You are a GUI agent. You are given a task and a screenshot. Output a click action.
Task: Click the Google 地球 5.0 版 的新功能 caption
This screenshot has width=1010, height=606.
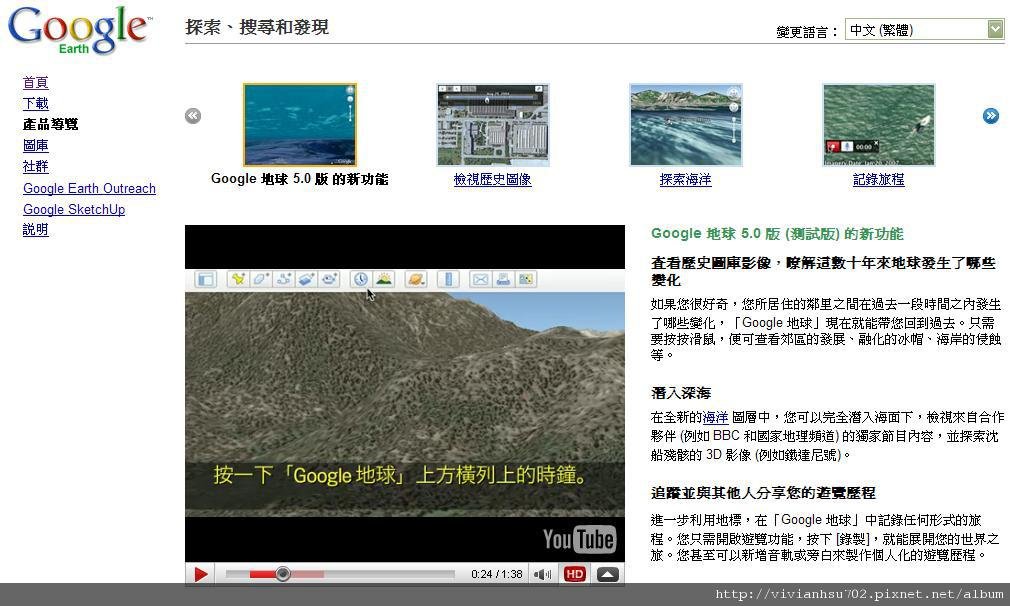300,179
